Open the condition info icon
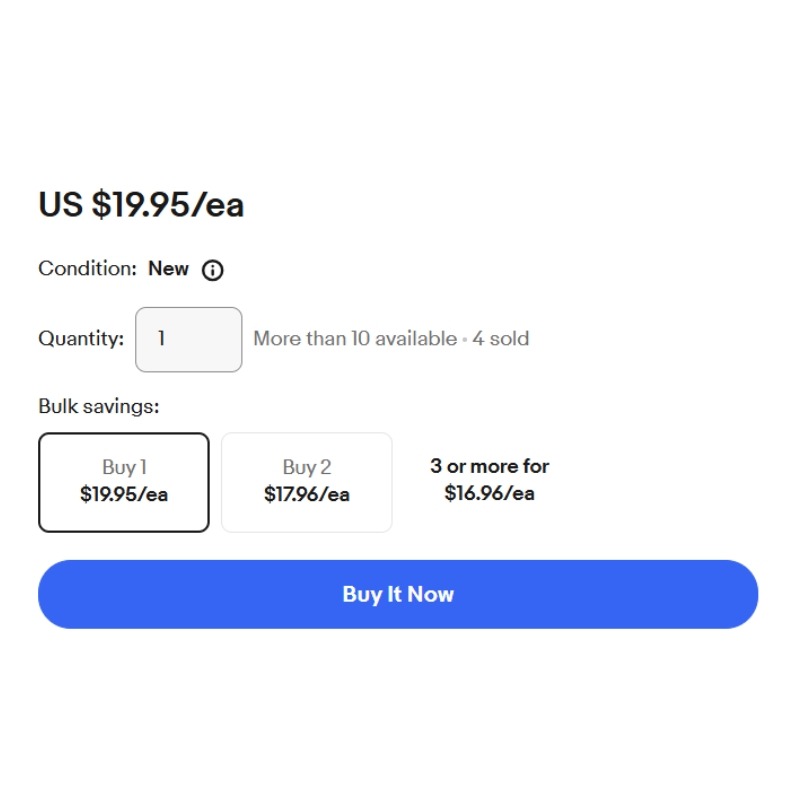800x800 pixels. 212,270
